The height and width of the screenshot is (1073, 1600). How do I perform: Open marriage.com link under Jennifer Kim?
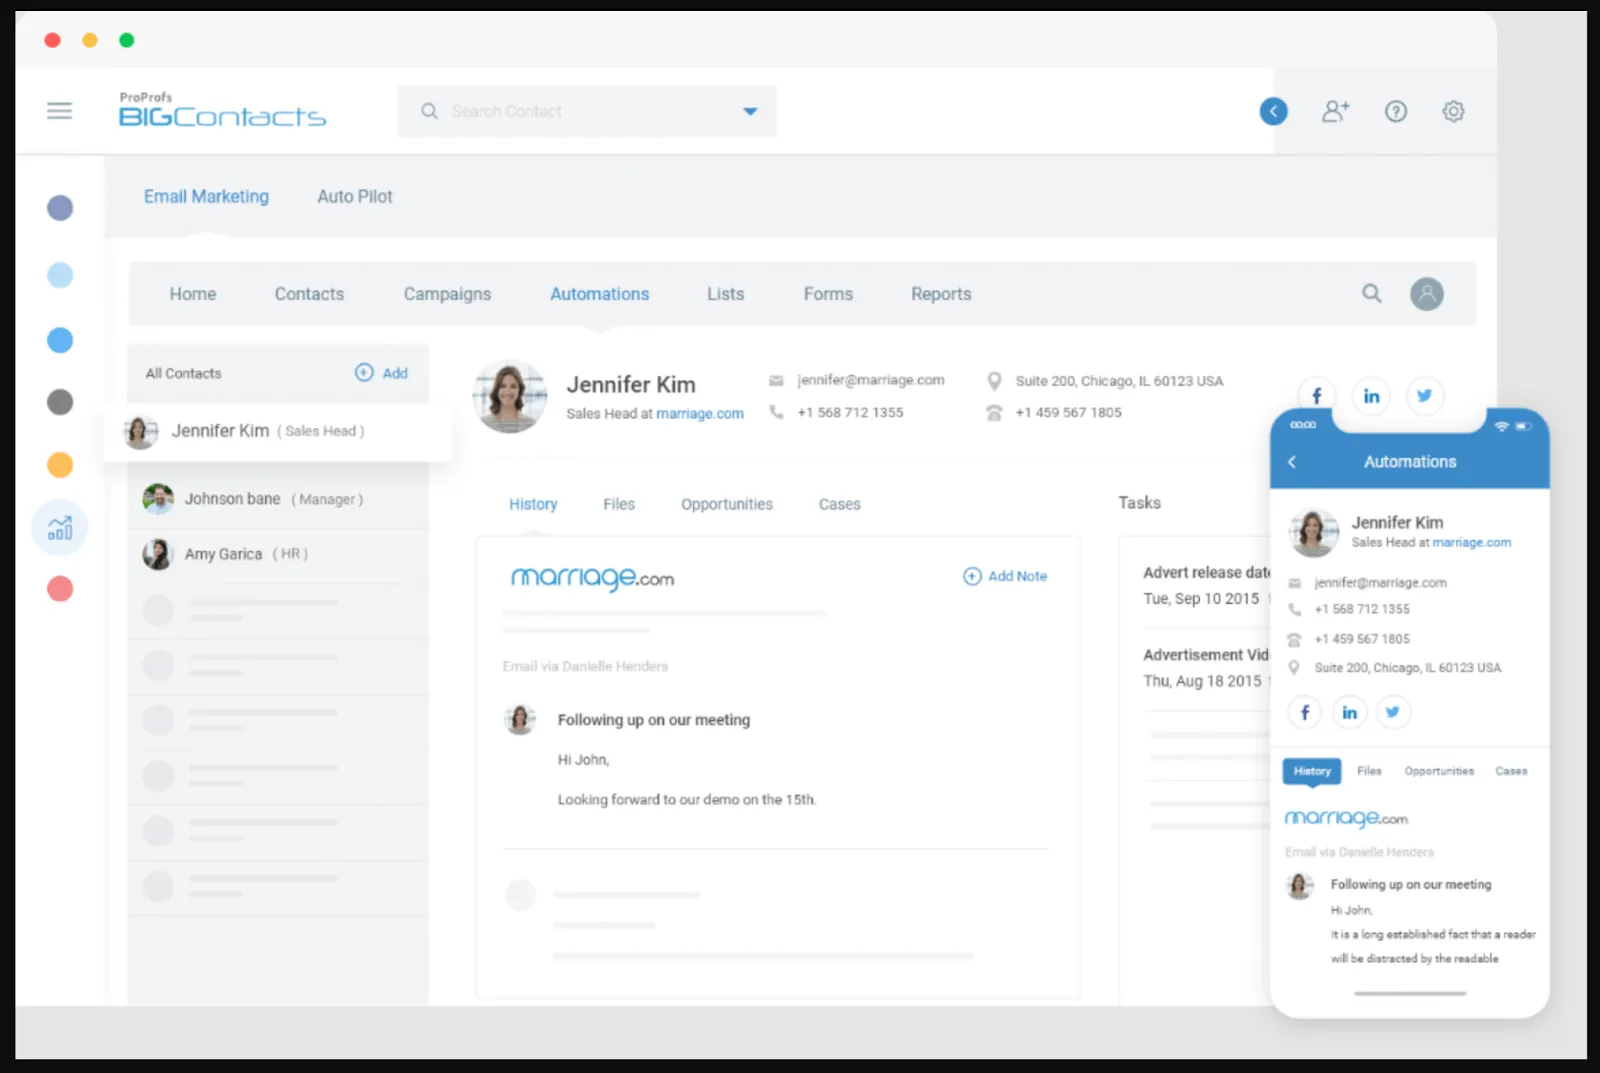699,414
